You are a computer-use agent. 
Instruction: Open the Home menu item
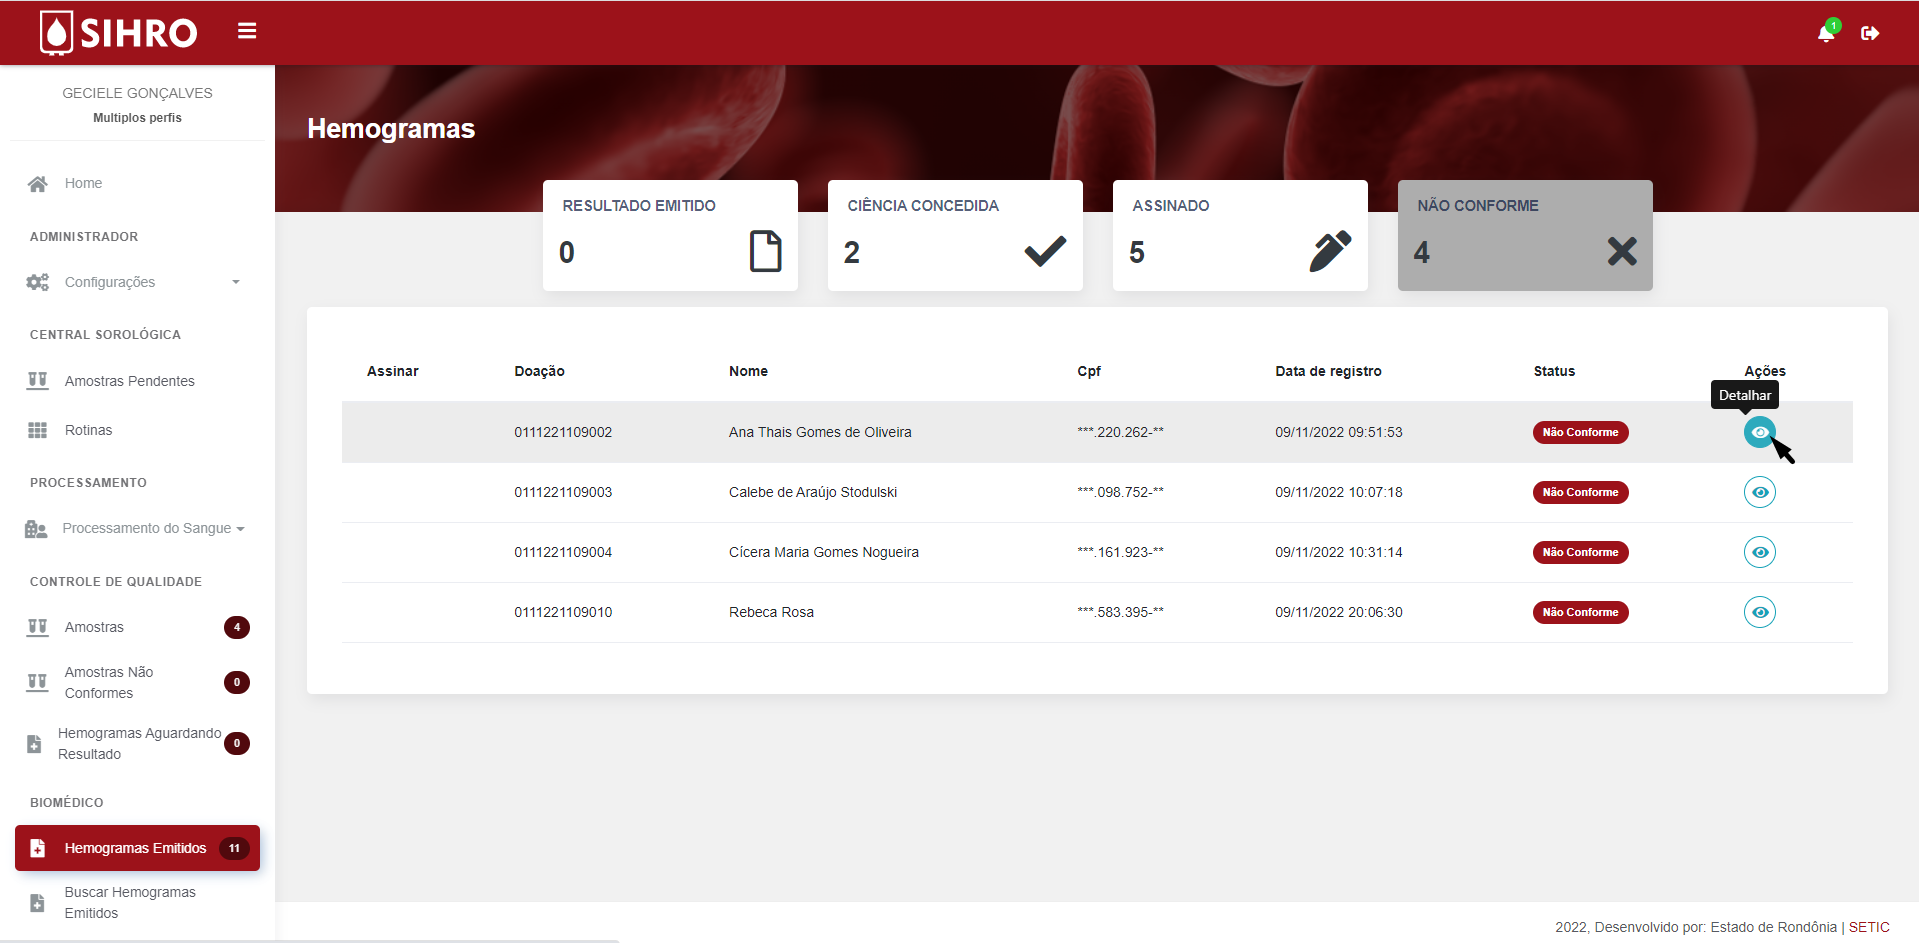[x=137, y=183]
